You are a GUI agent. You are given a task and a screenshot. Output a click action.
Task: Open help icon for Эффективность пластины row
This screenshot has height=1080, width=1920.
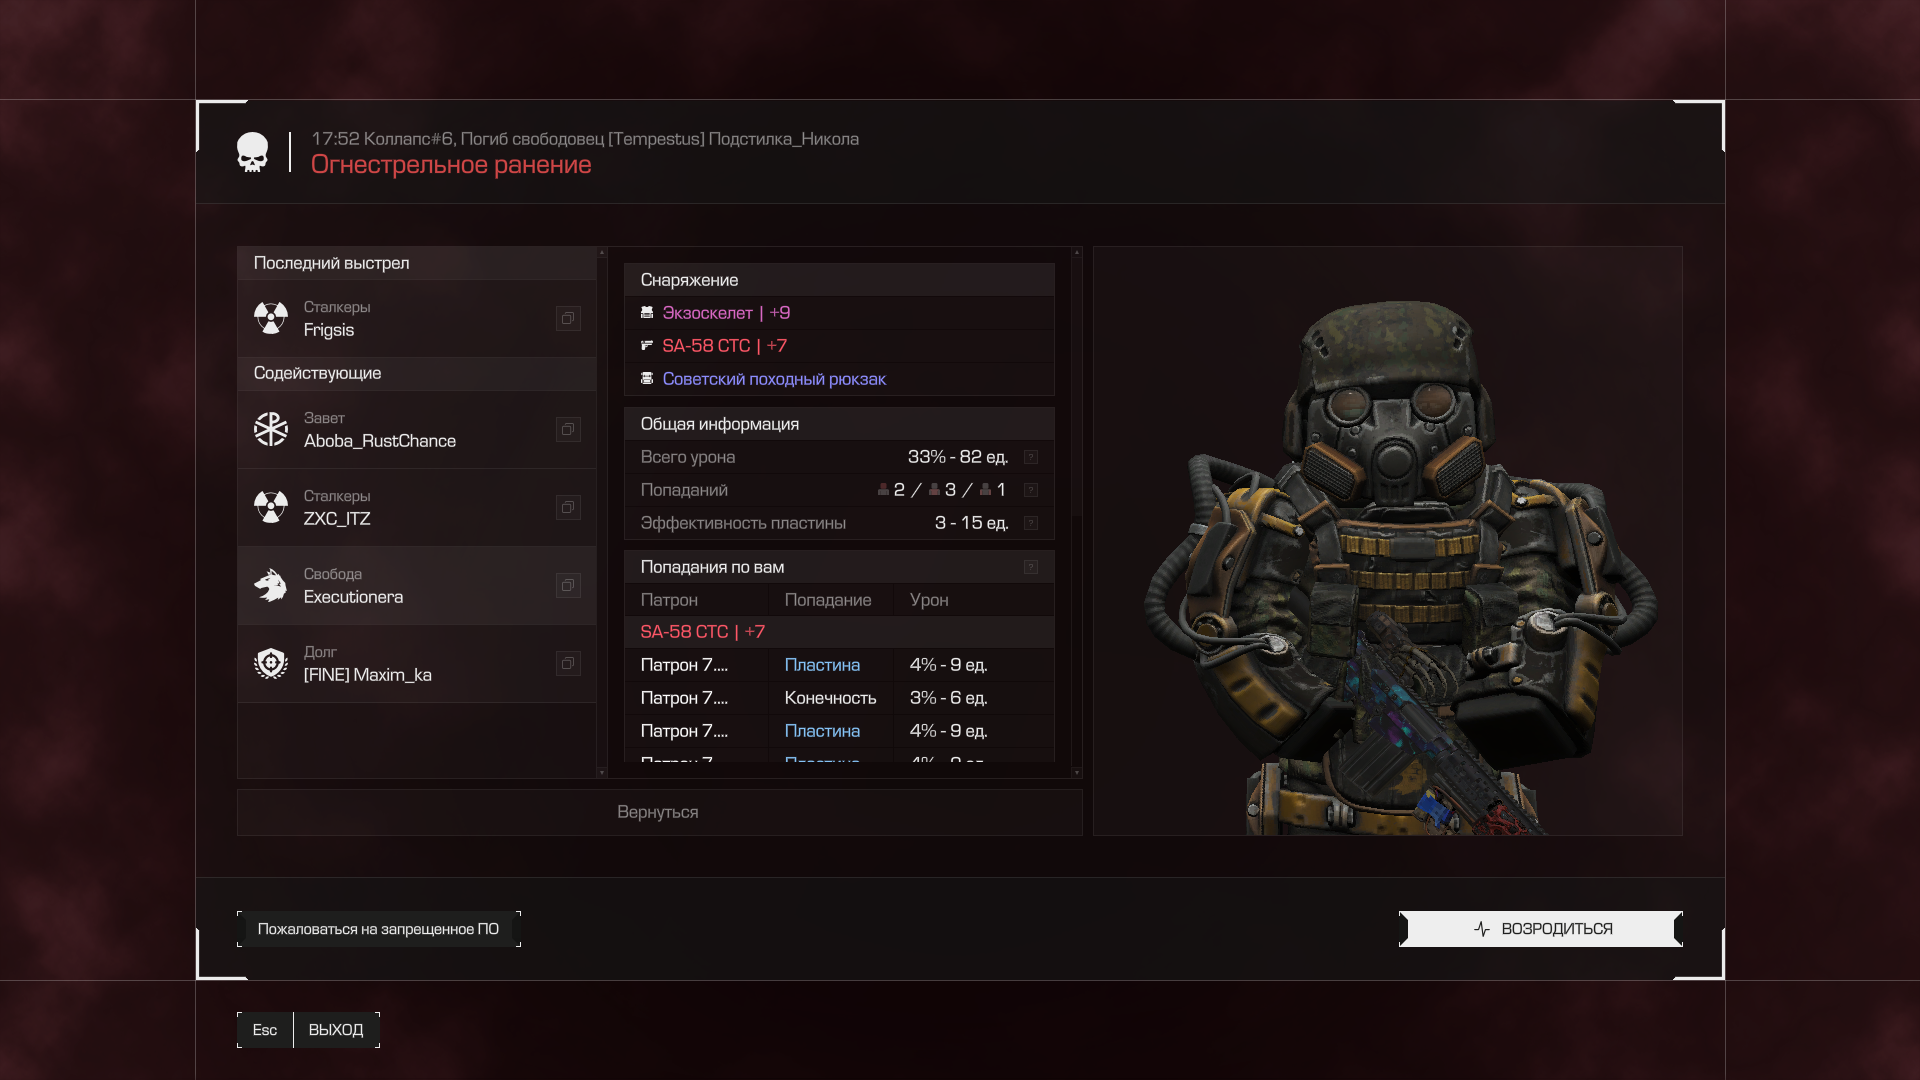point(1031,523)
